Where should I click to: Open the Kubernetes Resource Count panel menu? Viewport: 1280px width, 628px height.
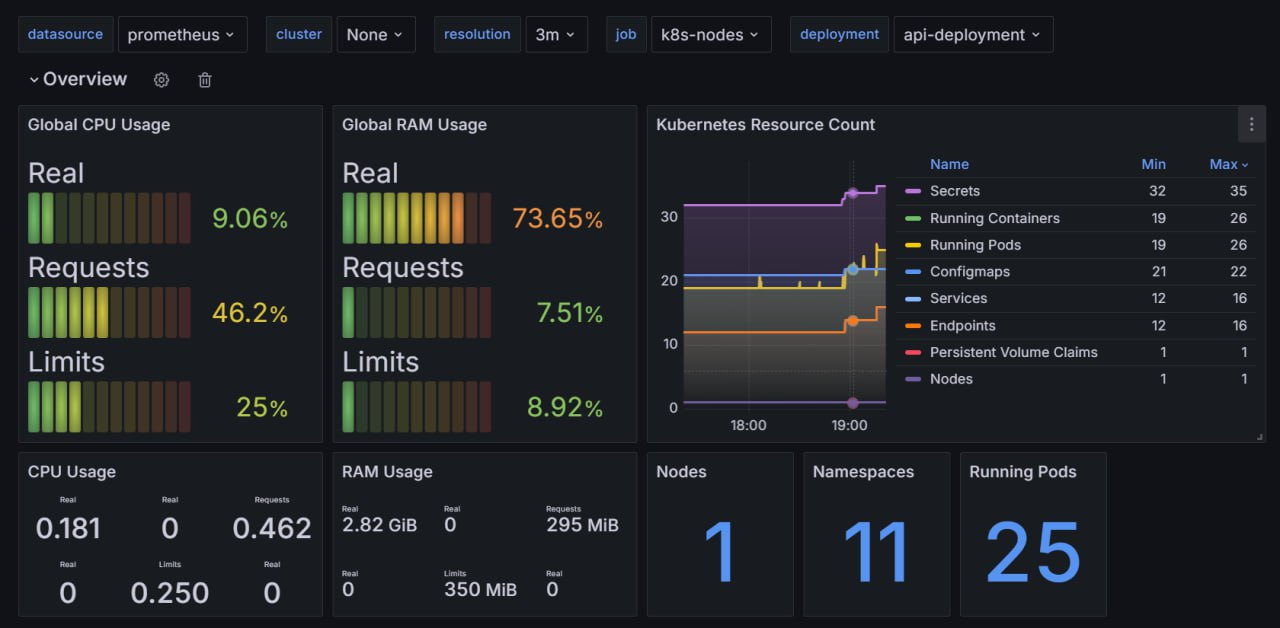tap(1251, 124)
